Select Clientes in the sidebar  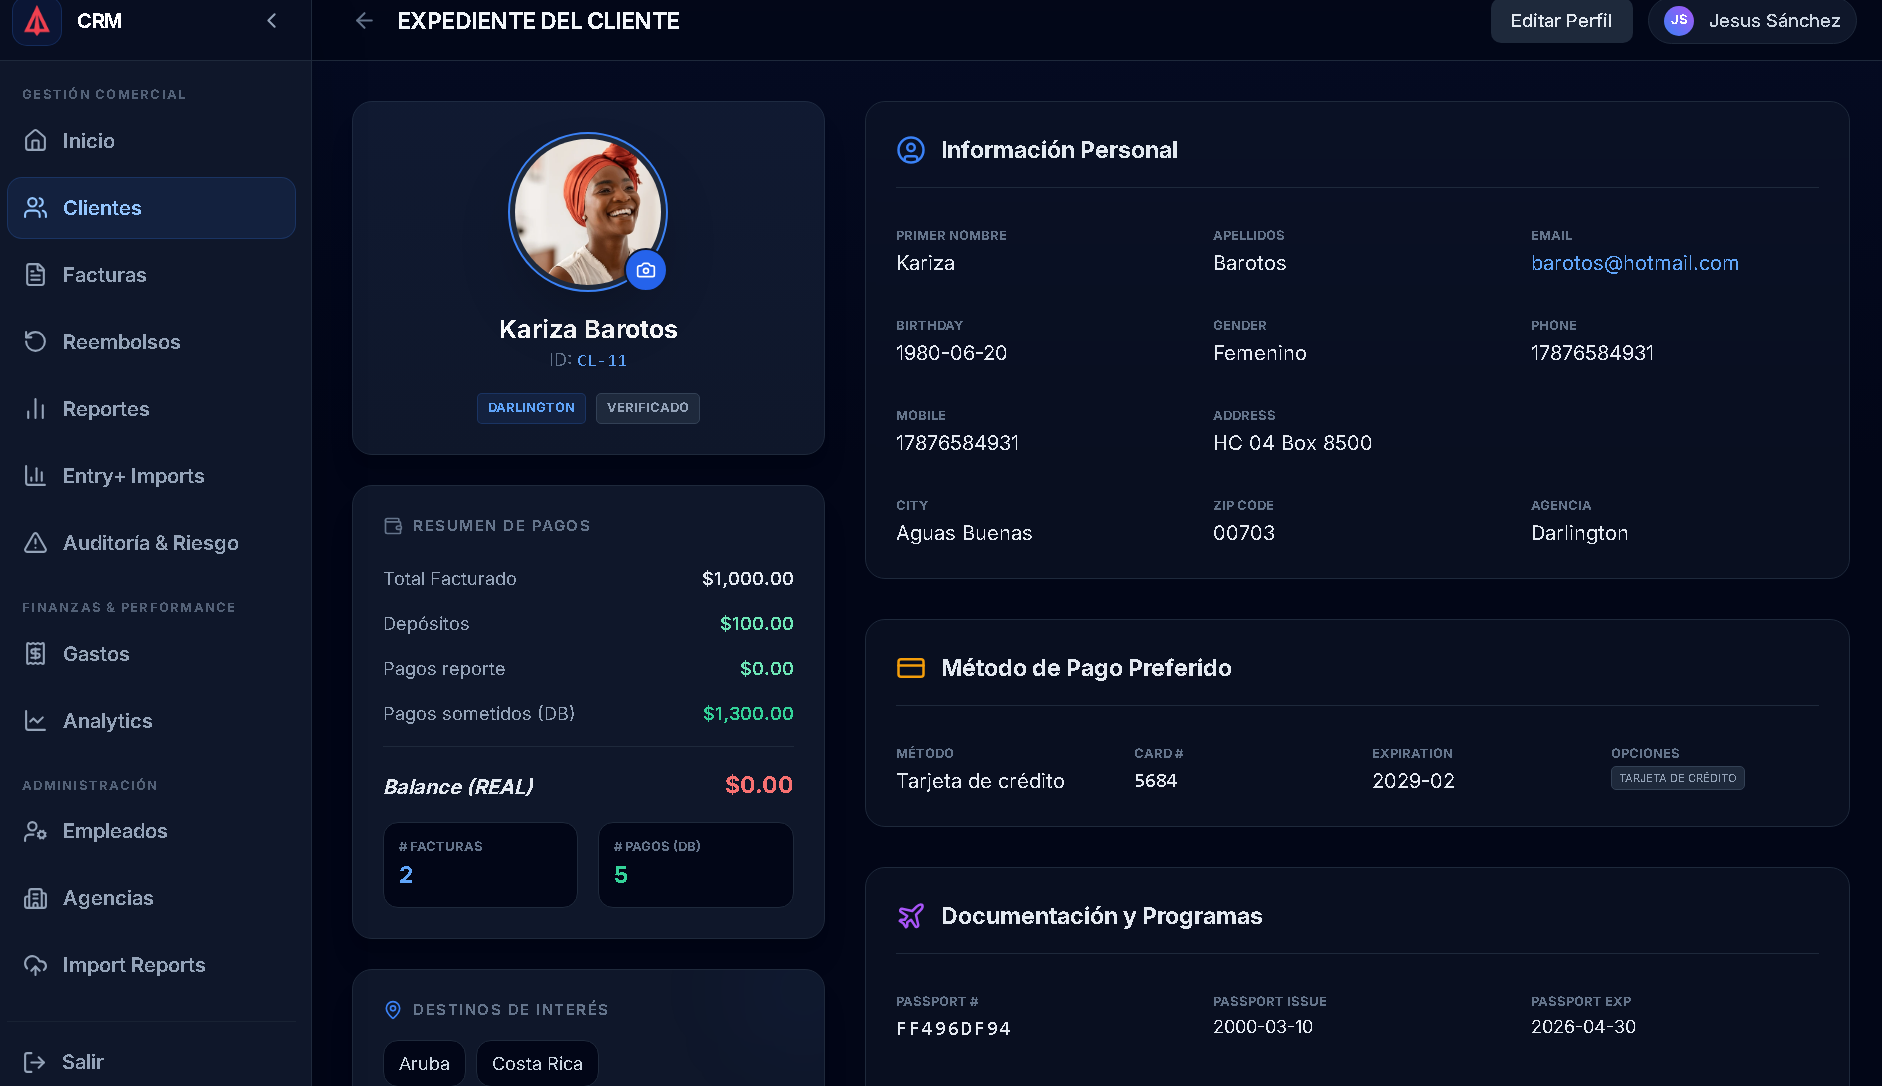click(151, 208)
